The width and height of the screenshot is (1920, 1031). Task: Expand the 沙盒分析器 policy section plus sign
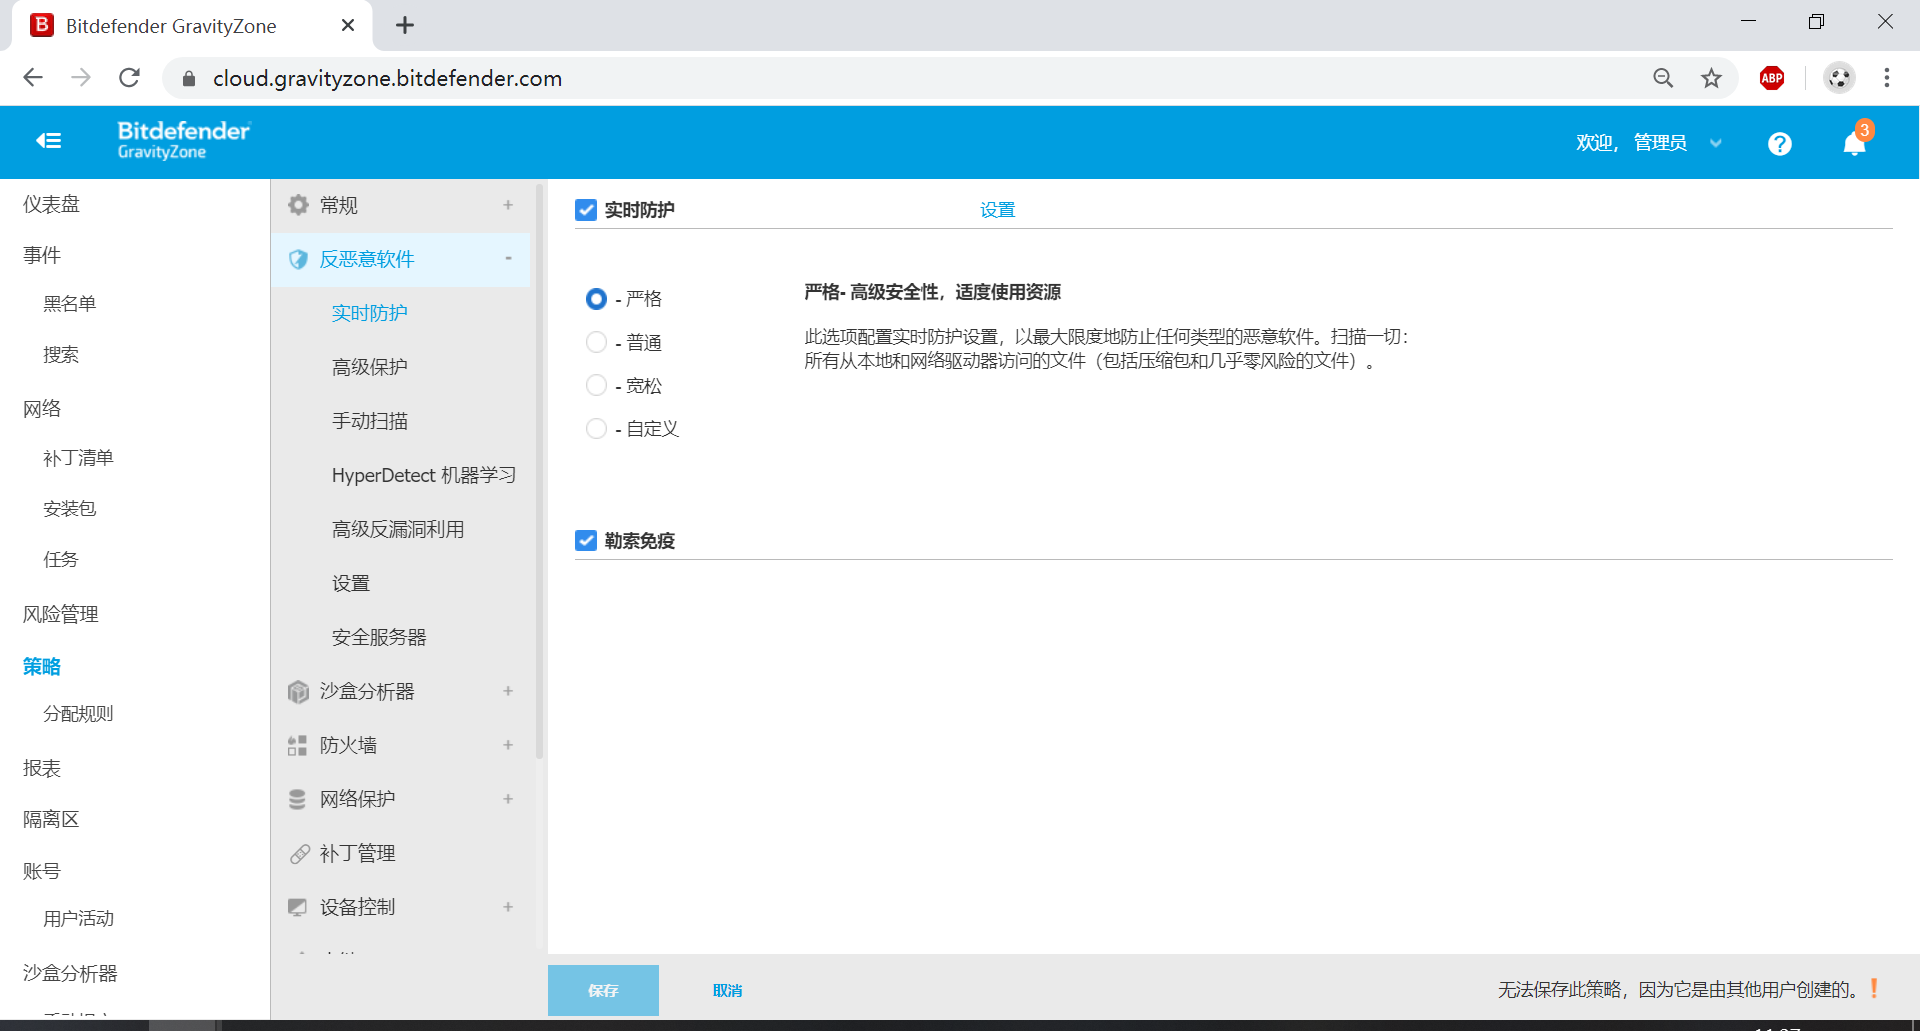508,691
